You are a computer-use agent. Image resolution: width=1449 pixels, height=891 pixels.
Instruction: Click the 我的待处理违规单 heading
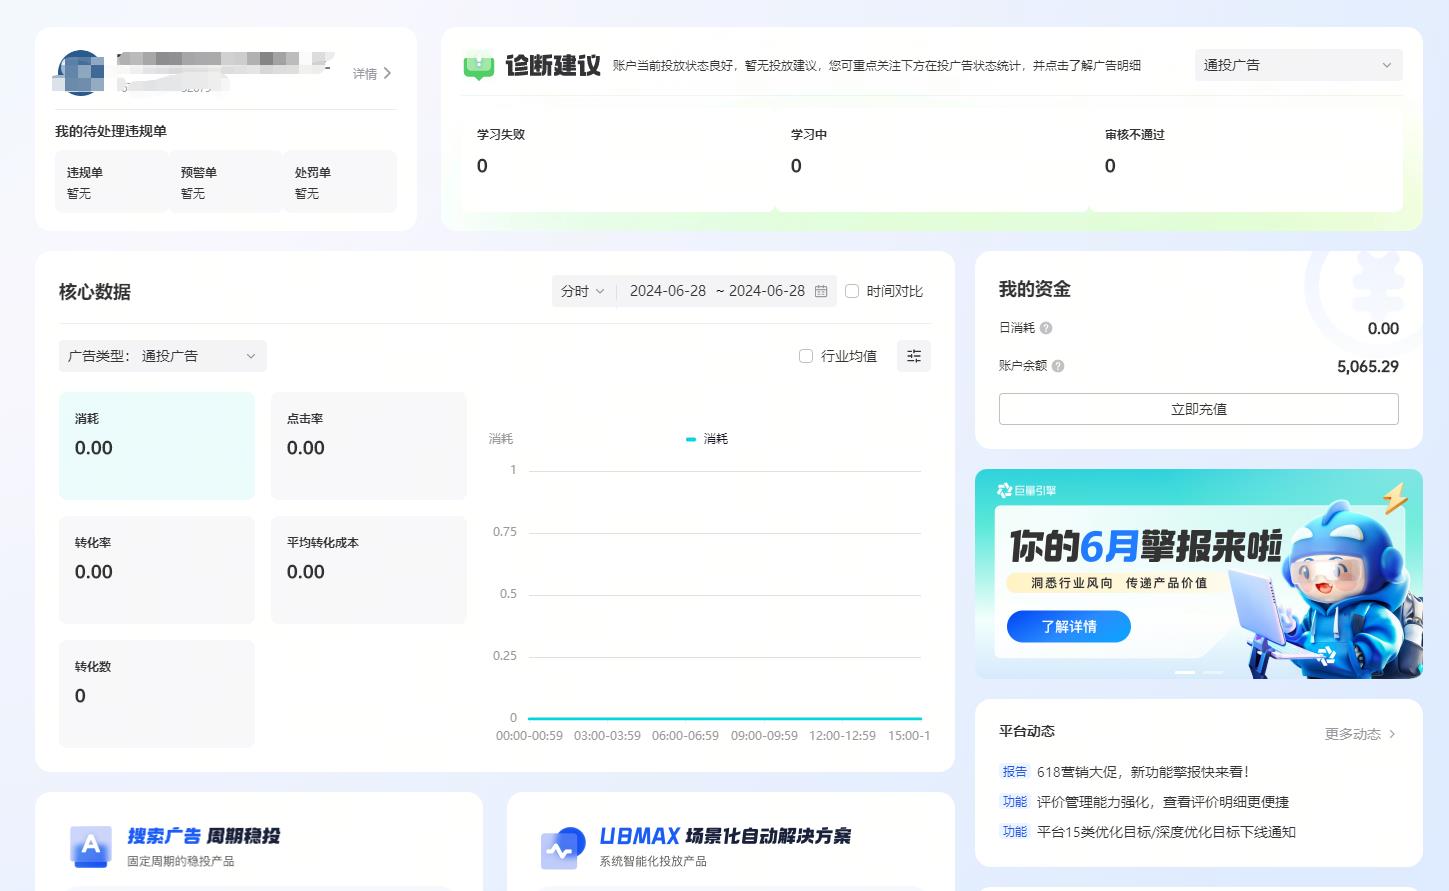pyautogui.click(x=111, y=131)
